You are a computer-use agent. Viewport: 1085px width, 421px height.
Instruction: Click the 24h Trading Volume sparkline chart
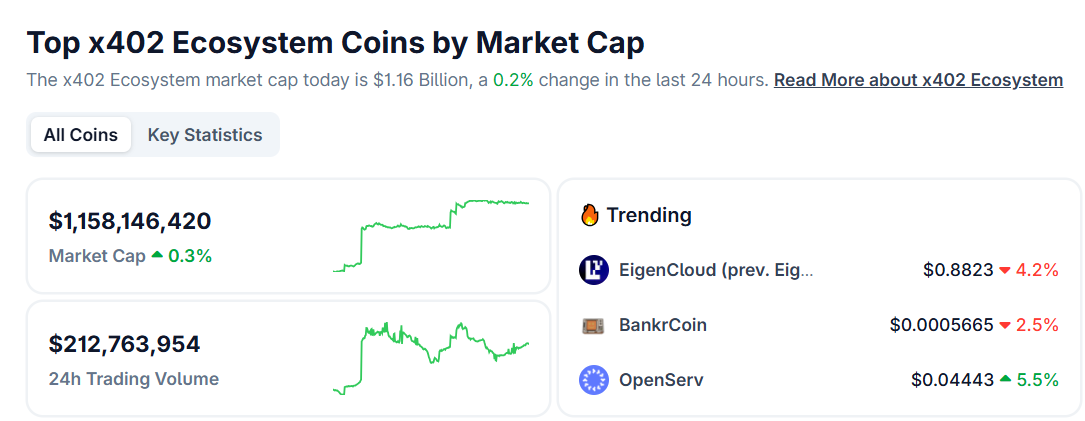pyautogui.click(x=431, y=357)
